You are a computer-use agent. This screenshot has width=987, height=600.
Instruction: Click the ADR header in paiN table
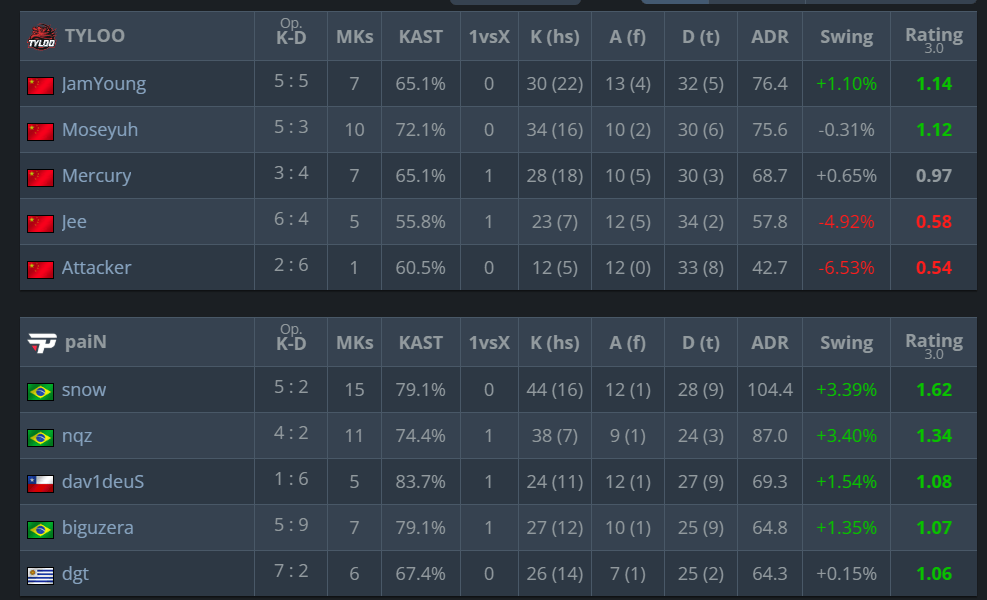pyautogui.click(x=769, y=342)
